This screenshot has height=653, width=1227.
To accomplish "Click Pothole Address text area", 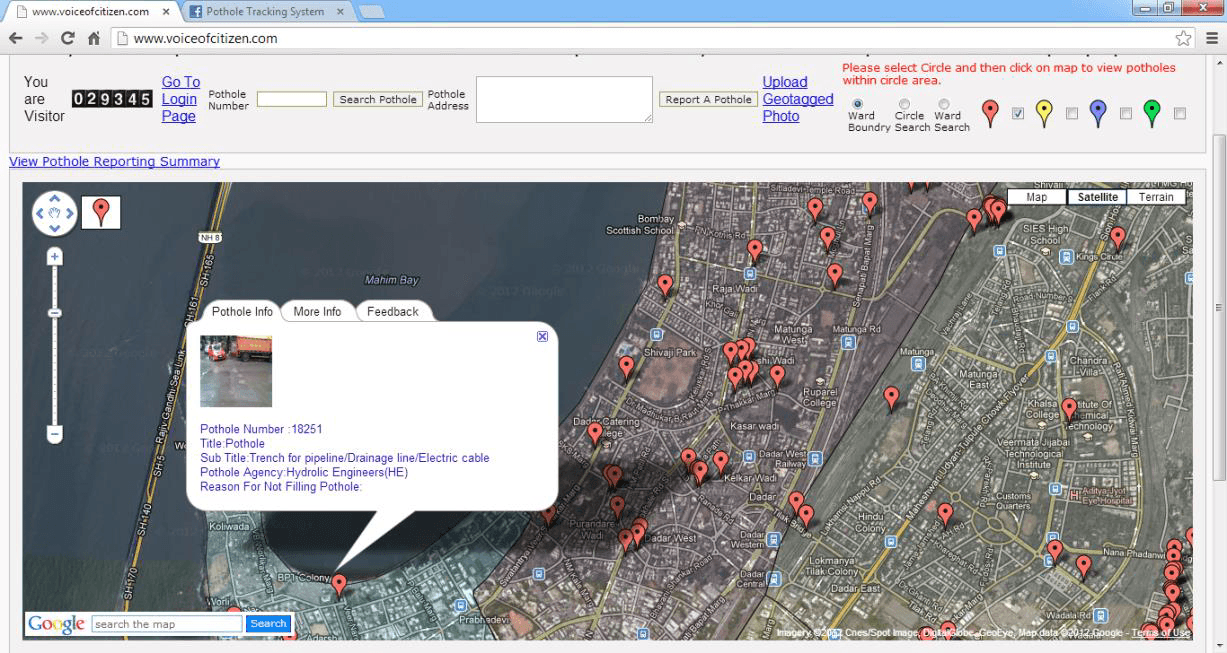I will [564, 100].
